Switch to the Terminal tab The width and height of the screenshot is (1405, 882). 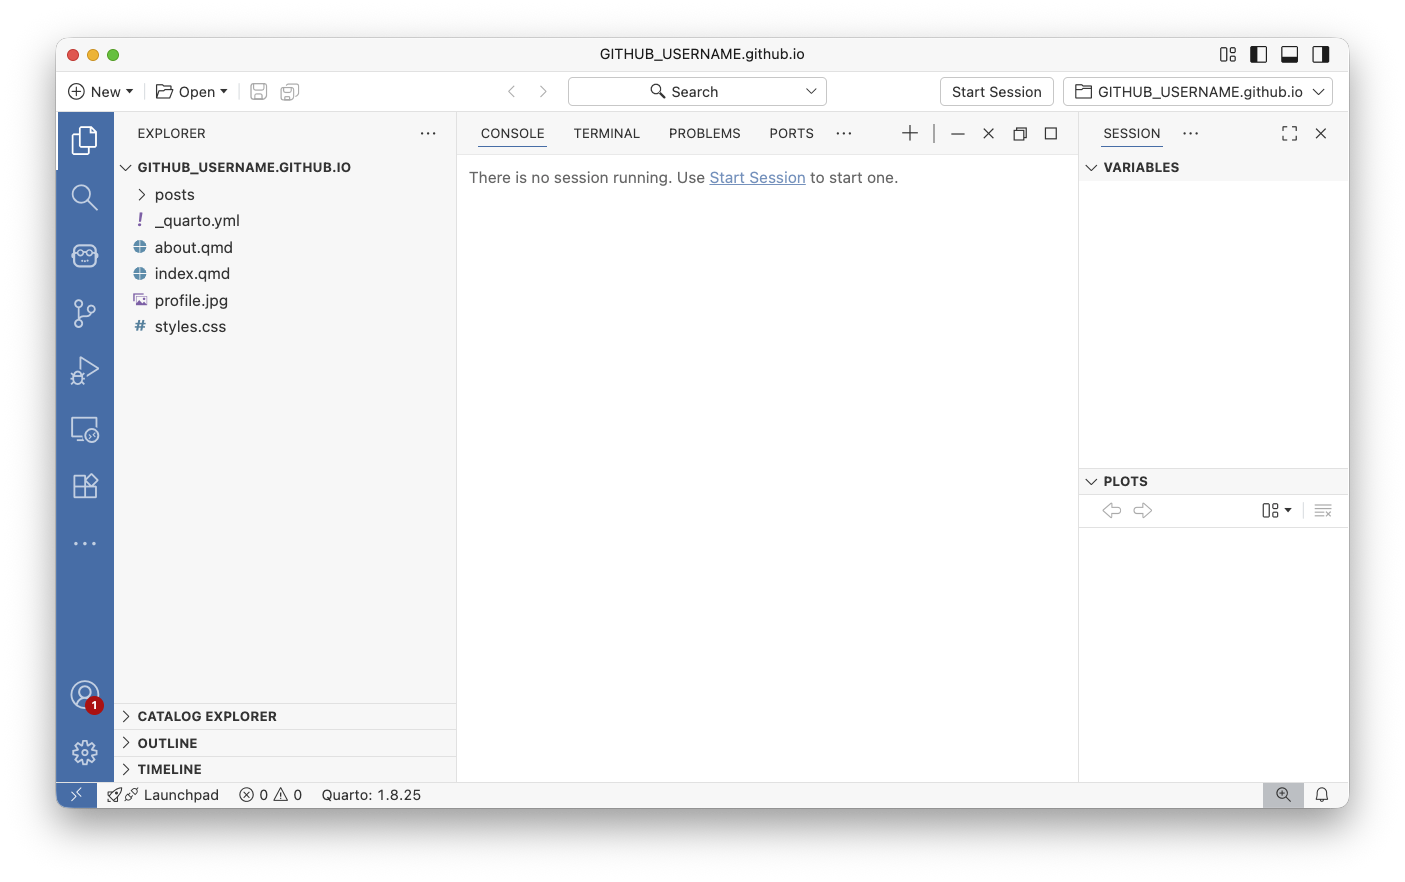(606, 134)
